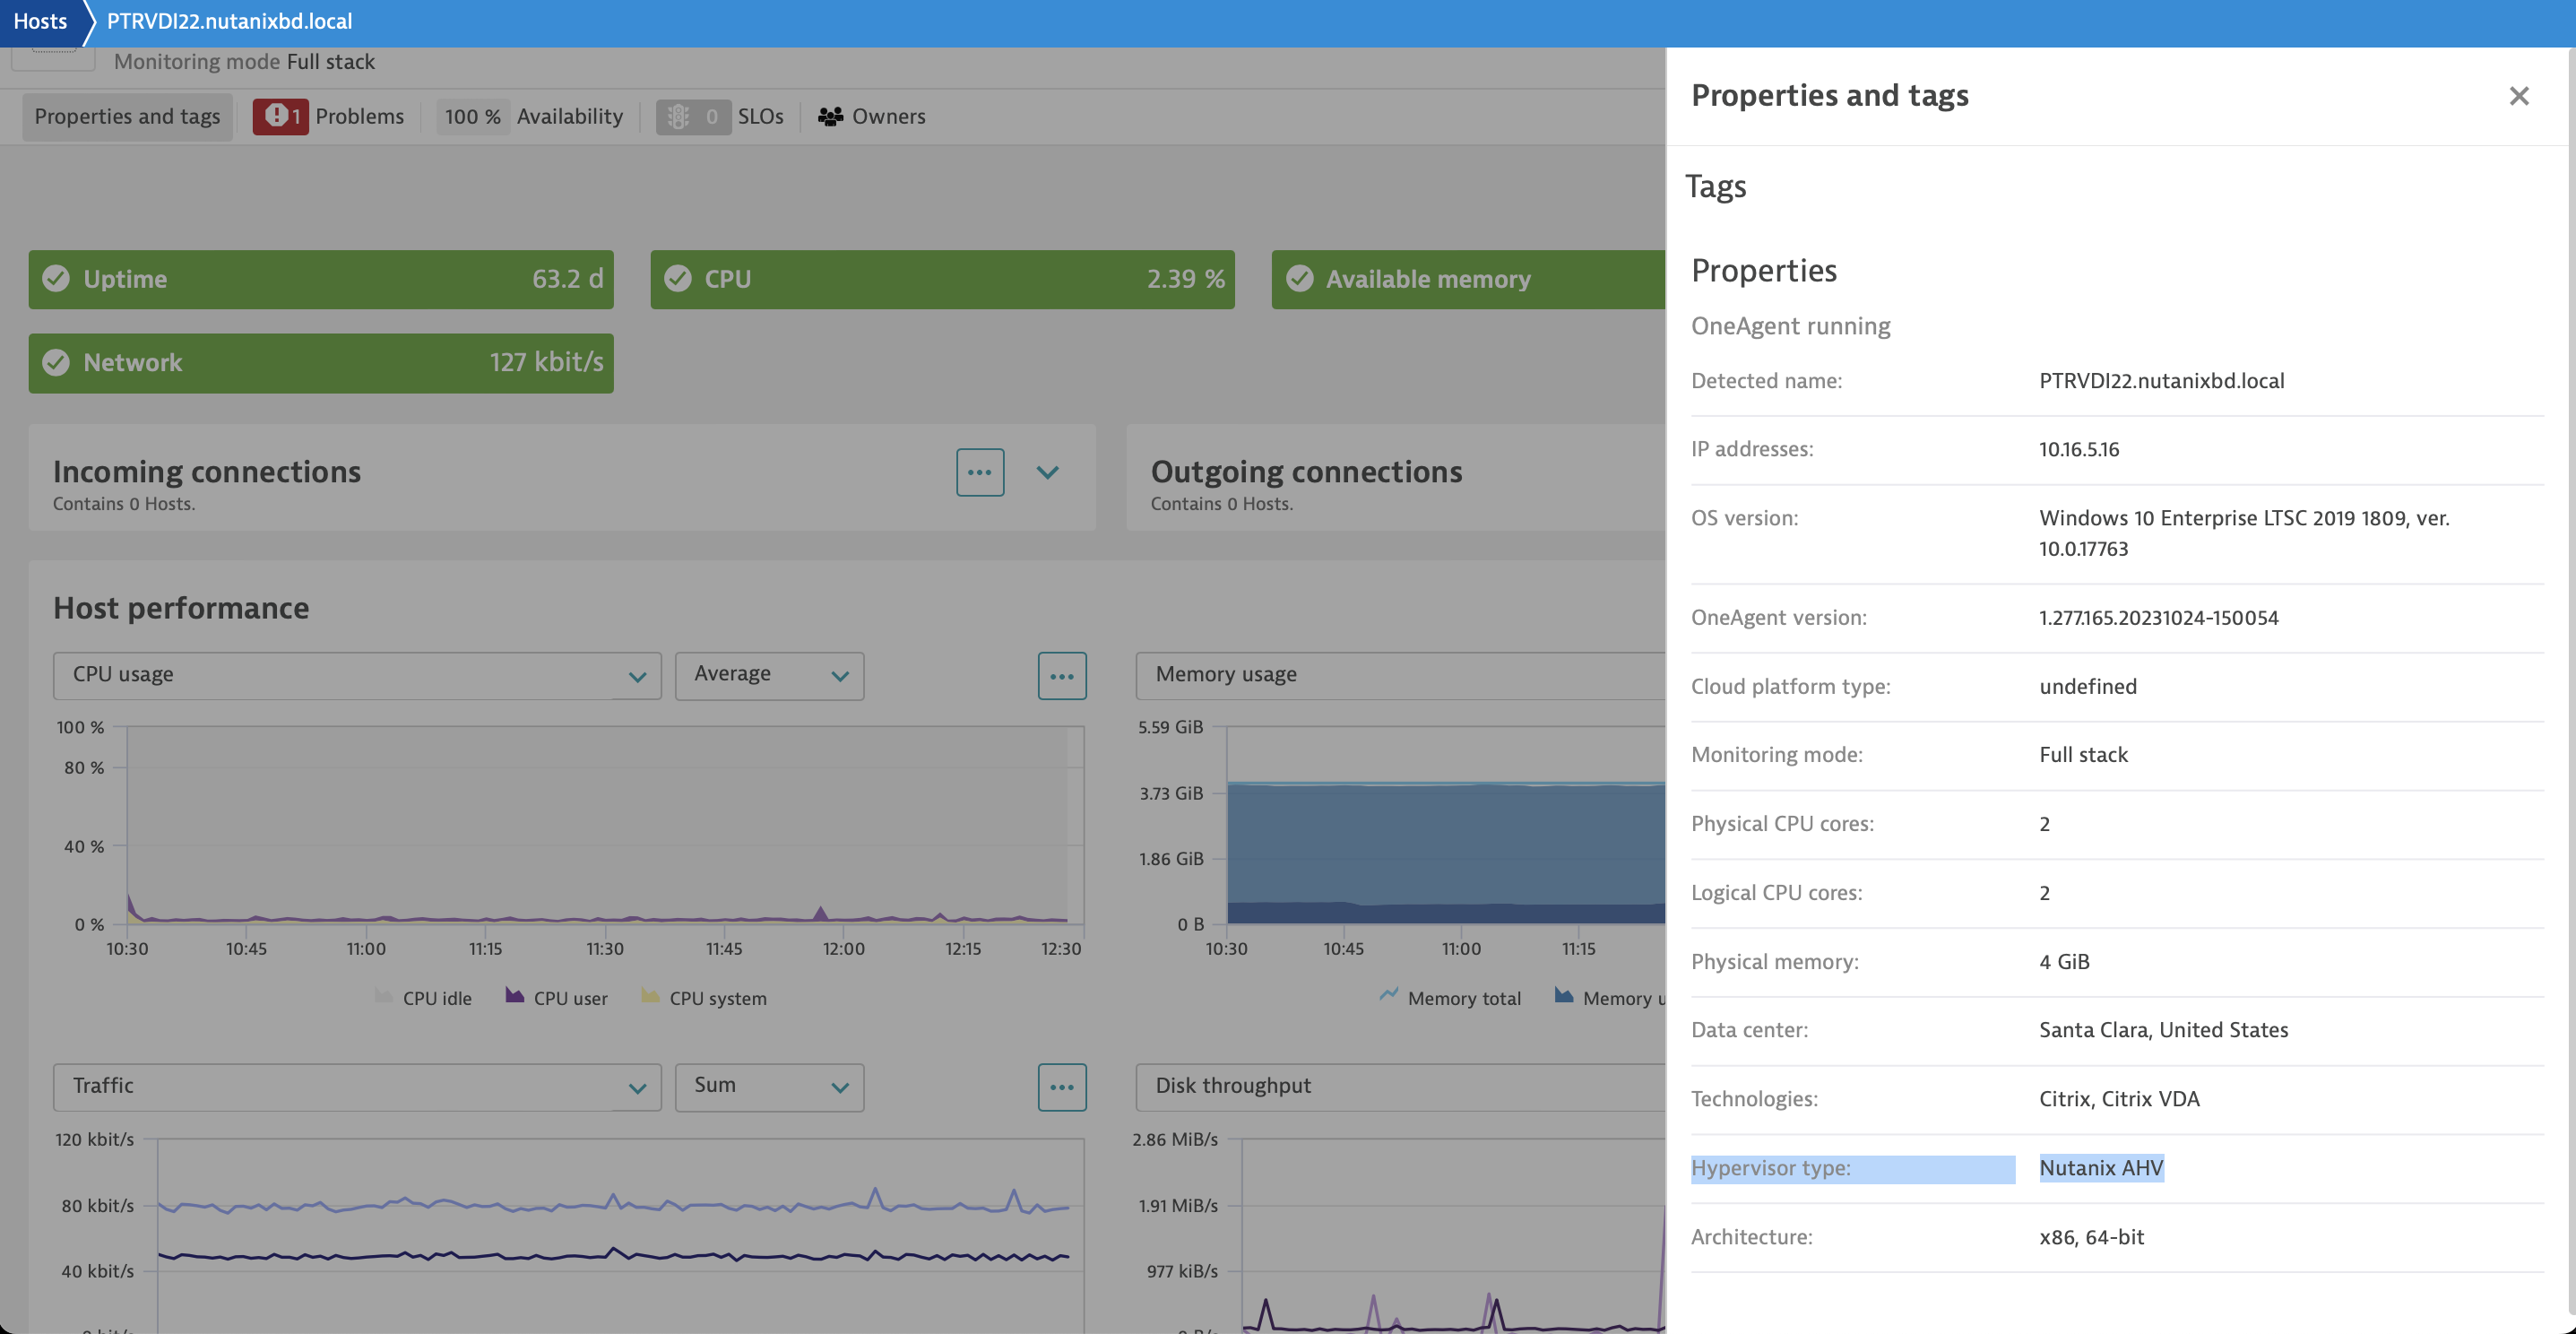Toggle Memory total legend item
The width and height of the screenshot is (2576, 1334).
click(1450, 998)
